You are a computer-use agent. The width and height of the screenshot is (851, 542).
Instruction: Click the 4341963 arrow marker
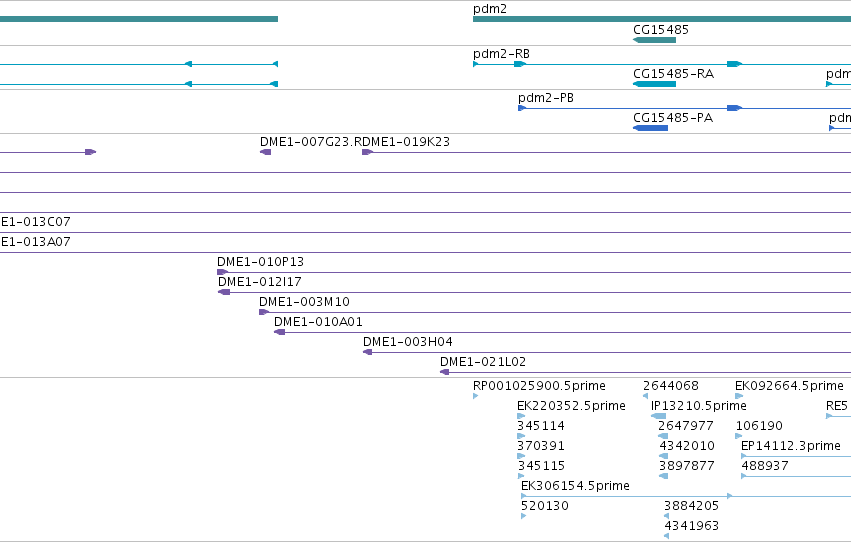[x=666, y=536]
